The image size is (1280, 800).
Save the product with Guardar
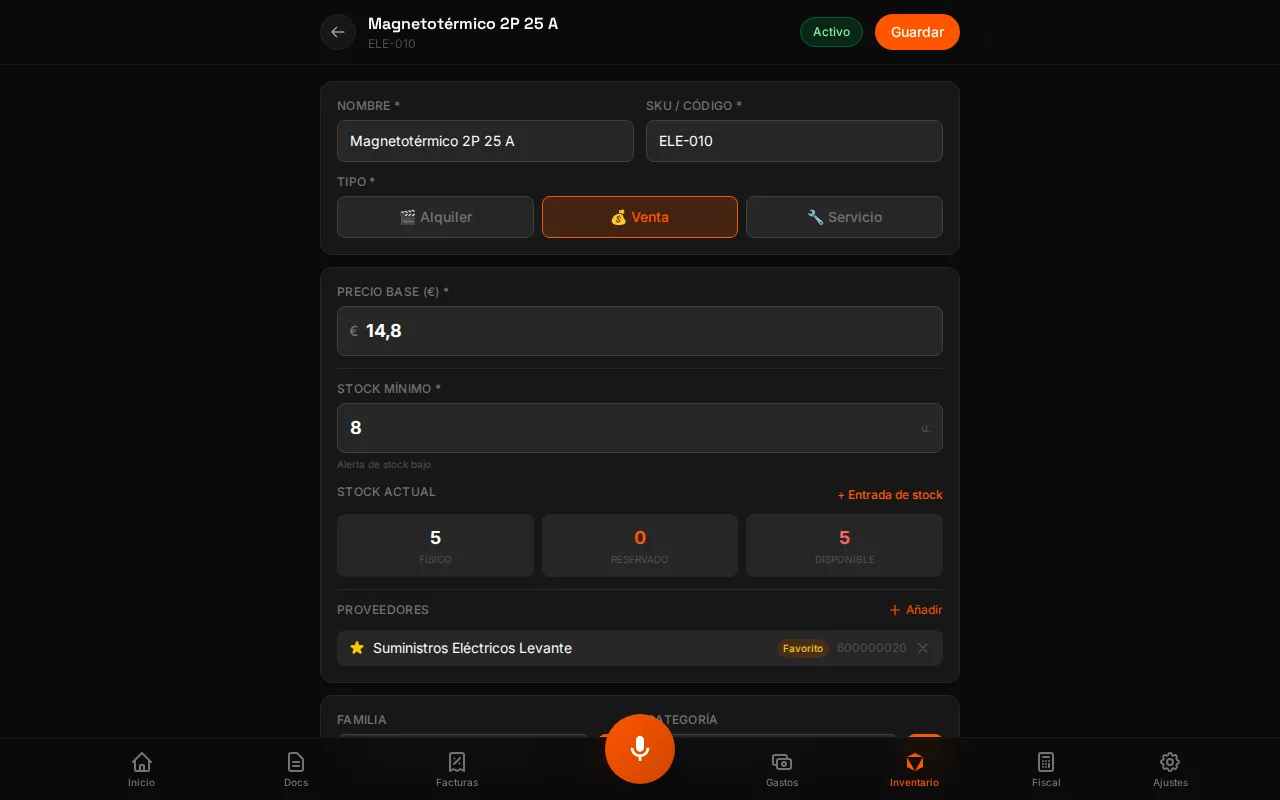pyautogui.click(x=917, y=32)
